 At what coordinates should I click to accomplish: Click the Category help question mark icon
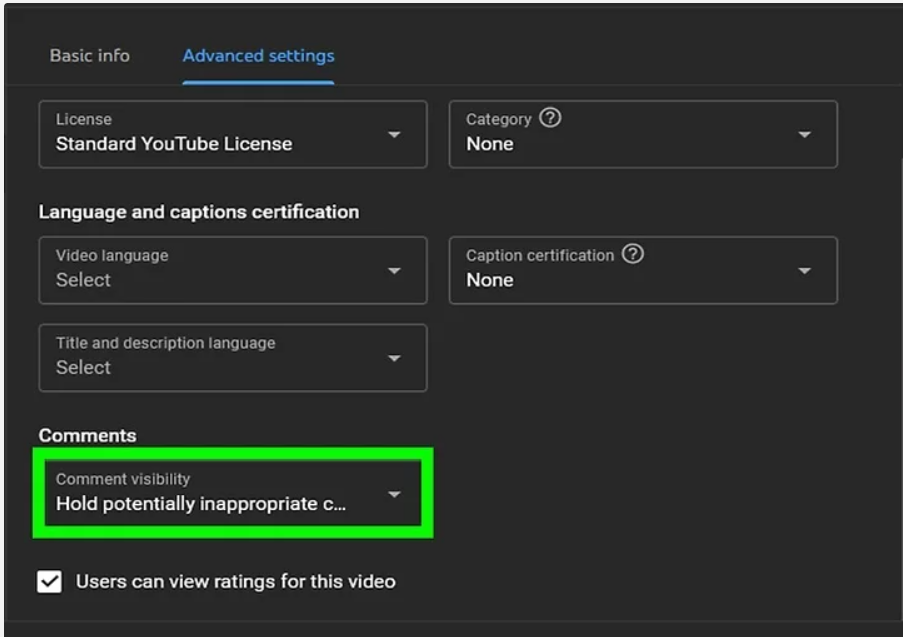click(550, 118)
